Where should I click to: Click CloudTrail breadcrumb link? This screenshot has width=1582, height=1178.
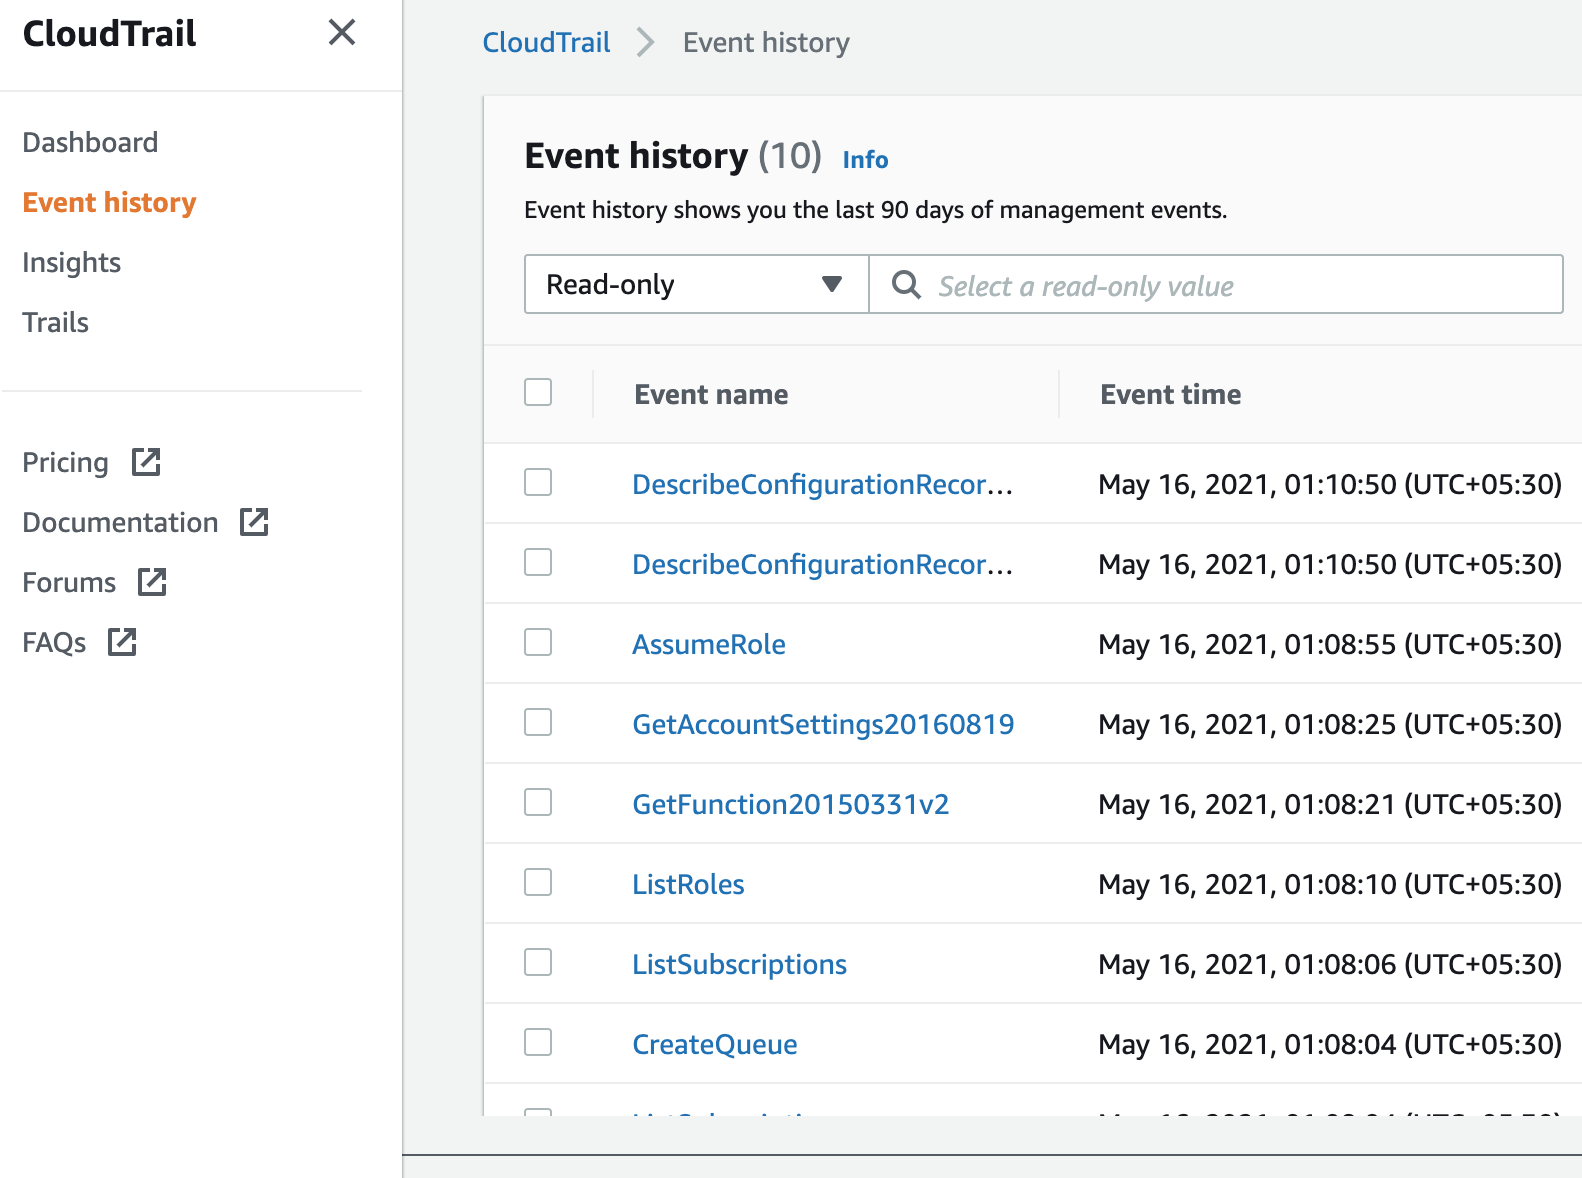[x=546, y=42]
